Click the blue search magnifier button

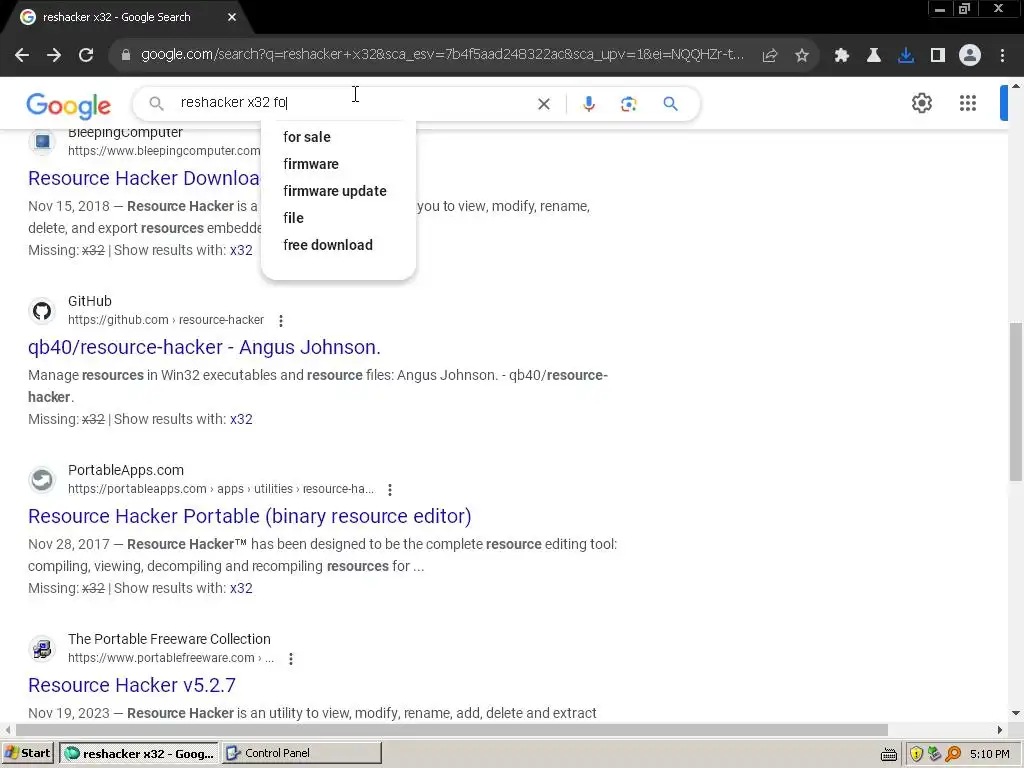tap(670, 104)
